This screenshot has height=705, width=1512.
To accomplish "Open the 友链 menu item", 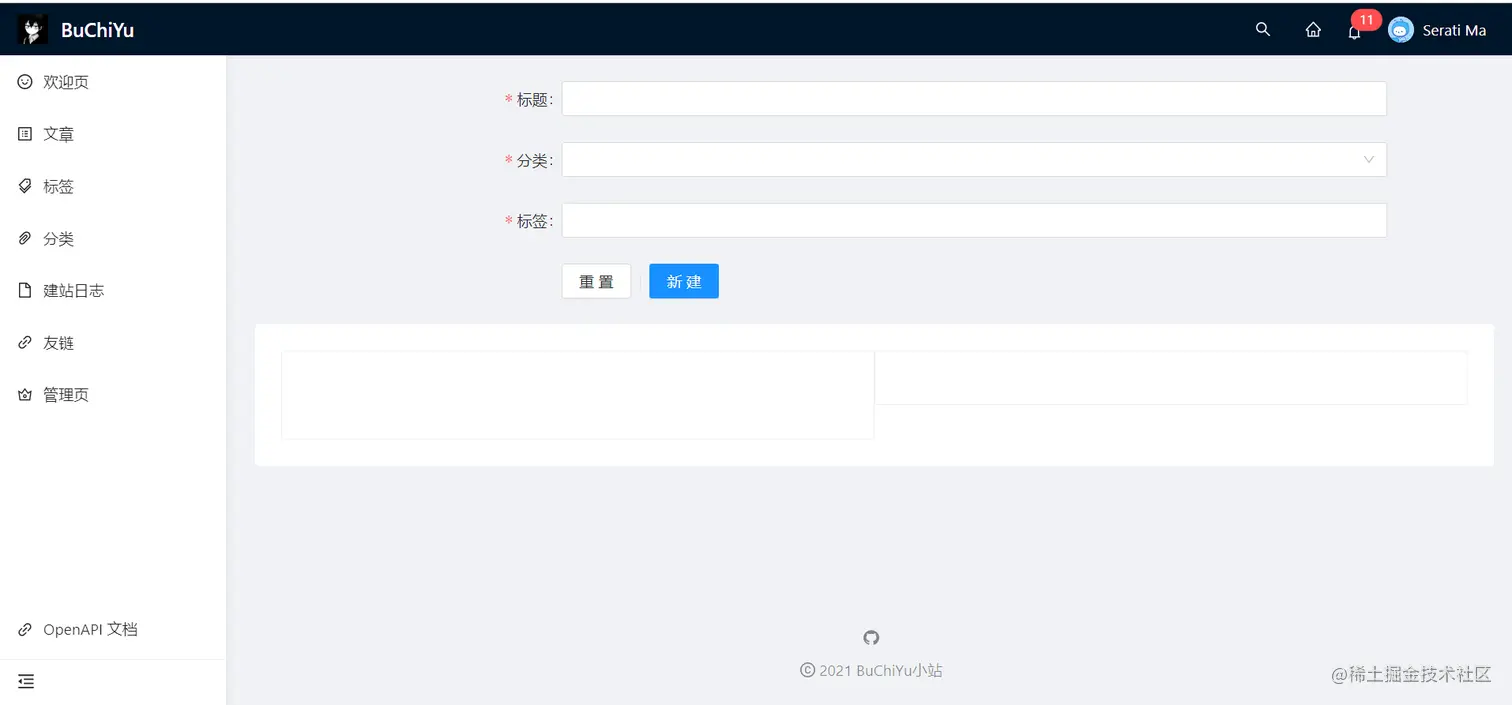I will coord(113,342).
